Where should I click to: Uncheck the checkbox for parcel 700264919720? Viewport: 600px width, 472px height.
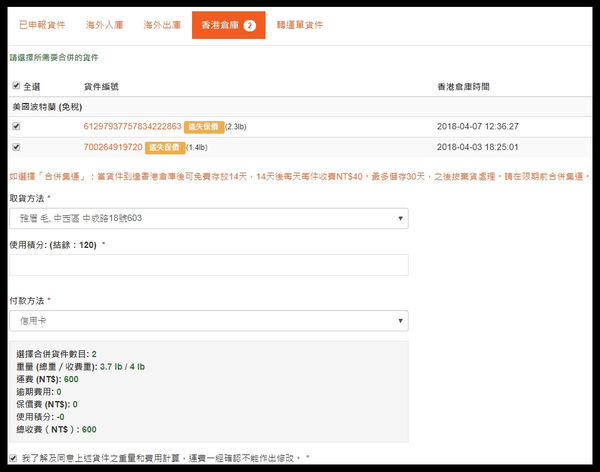(15, 147)
